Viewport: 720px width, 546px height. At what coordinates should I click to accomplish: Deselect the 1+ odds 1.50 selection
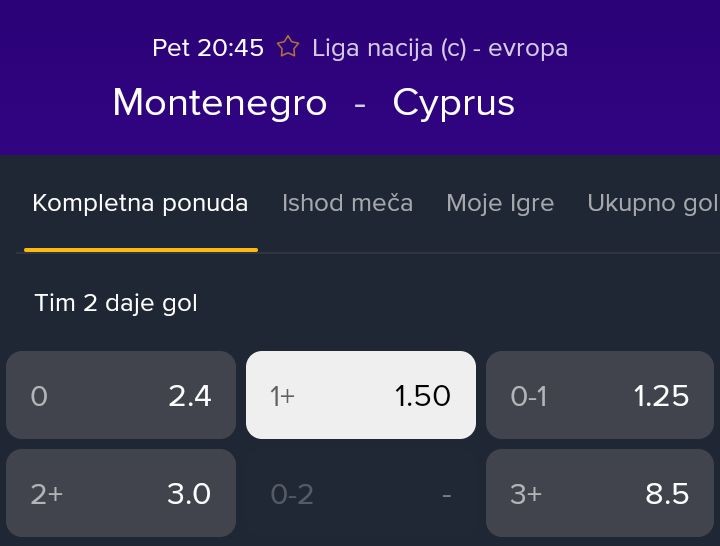coord(361,395)
